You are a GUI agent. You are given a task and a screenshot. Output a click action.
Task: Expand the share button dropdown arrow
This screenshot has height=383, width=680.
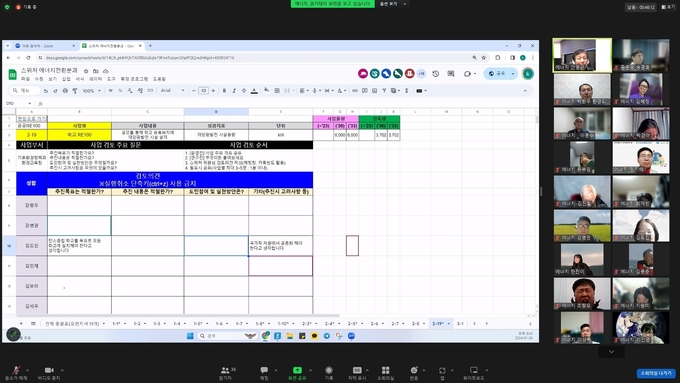[513, 74]
